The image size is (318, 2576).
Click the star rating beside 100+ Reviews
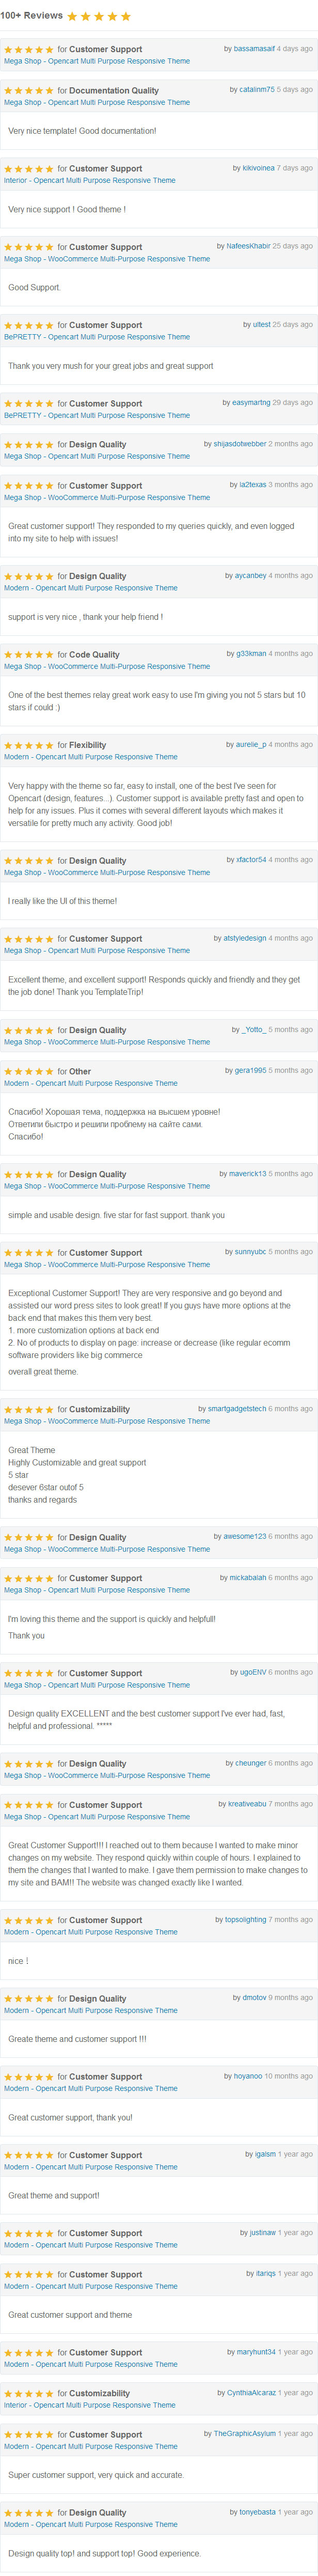[98, 16]
